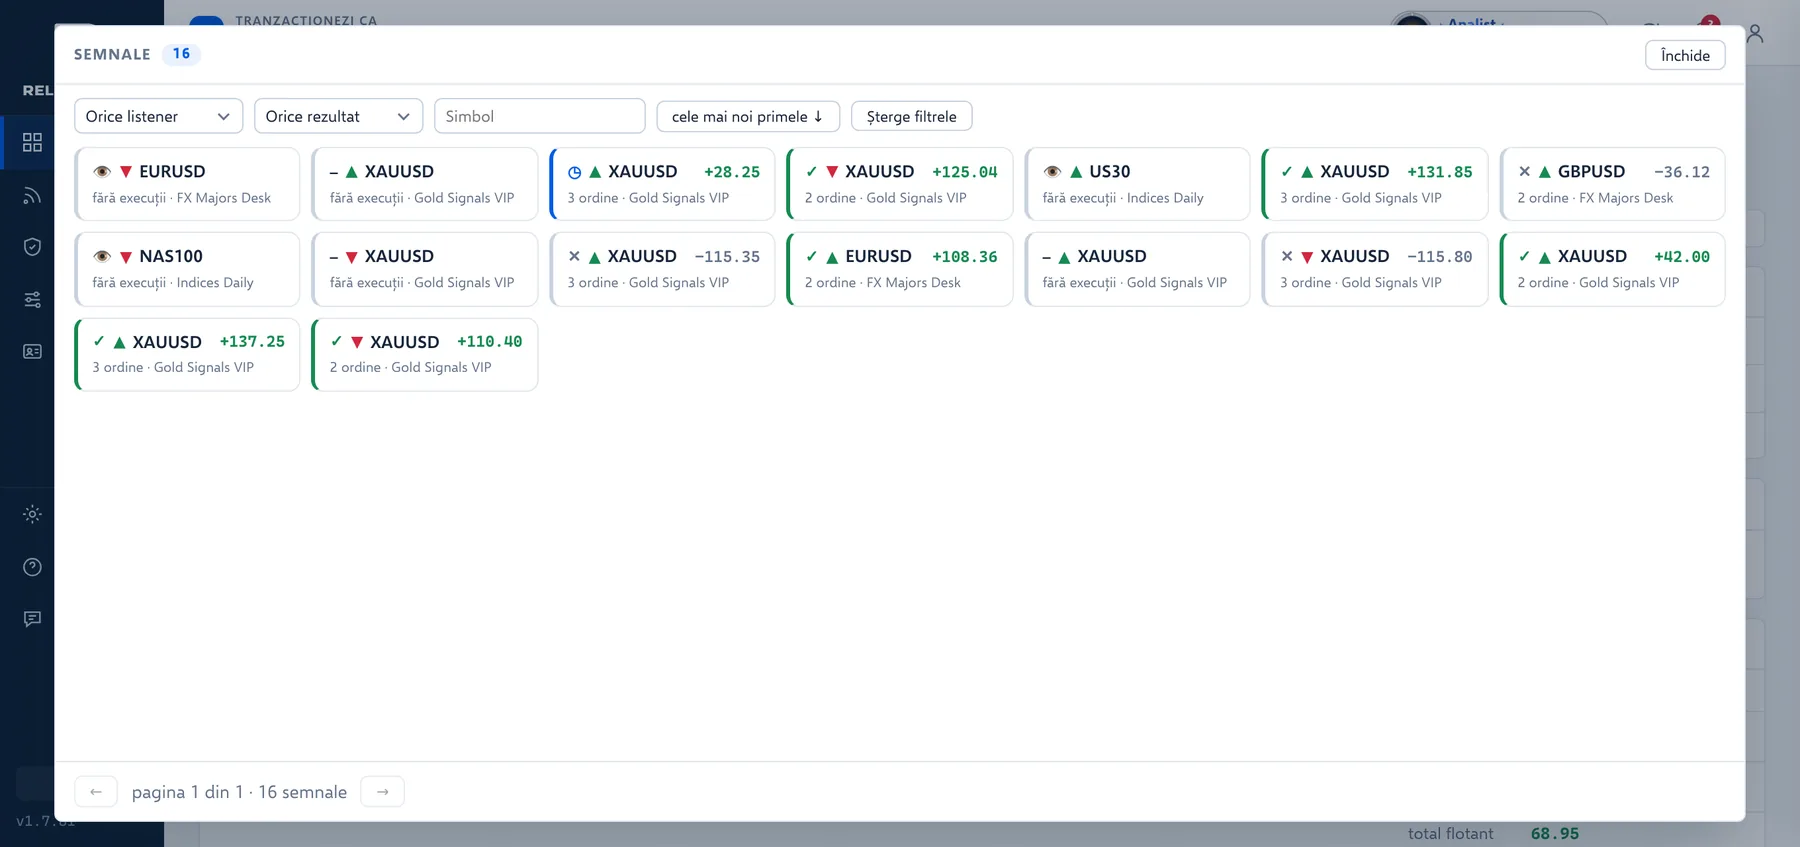Open the XAUUSD −115.80 signal card
The width and height of the screenshot is (1800, 847).
click(1375, 269)
